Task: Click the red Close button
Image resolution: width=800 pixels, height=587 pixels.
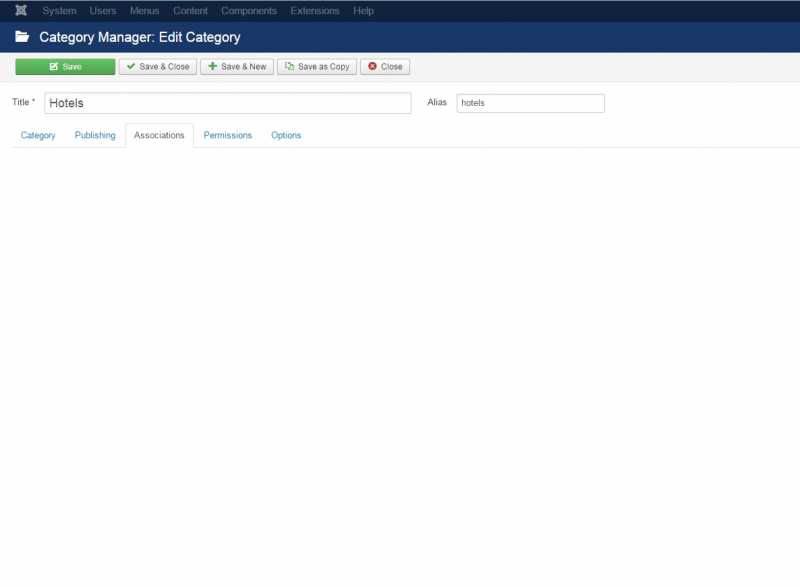Action: click(x=385, y=67)
